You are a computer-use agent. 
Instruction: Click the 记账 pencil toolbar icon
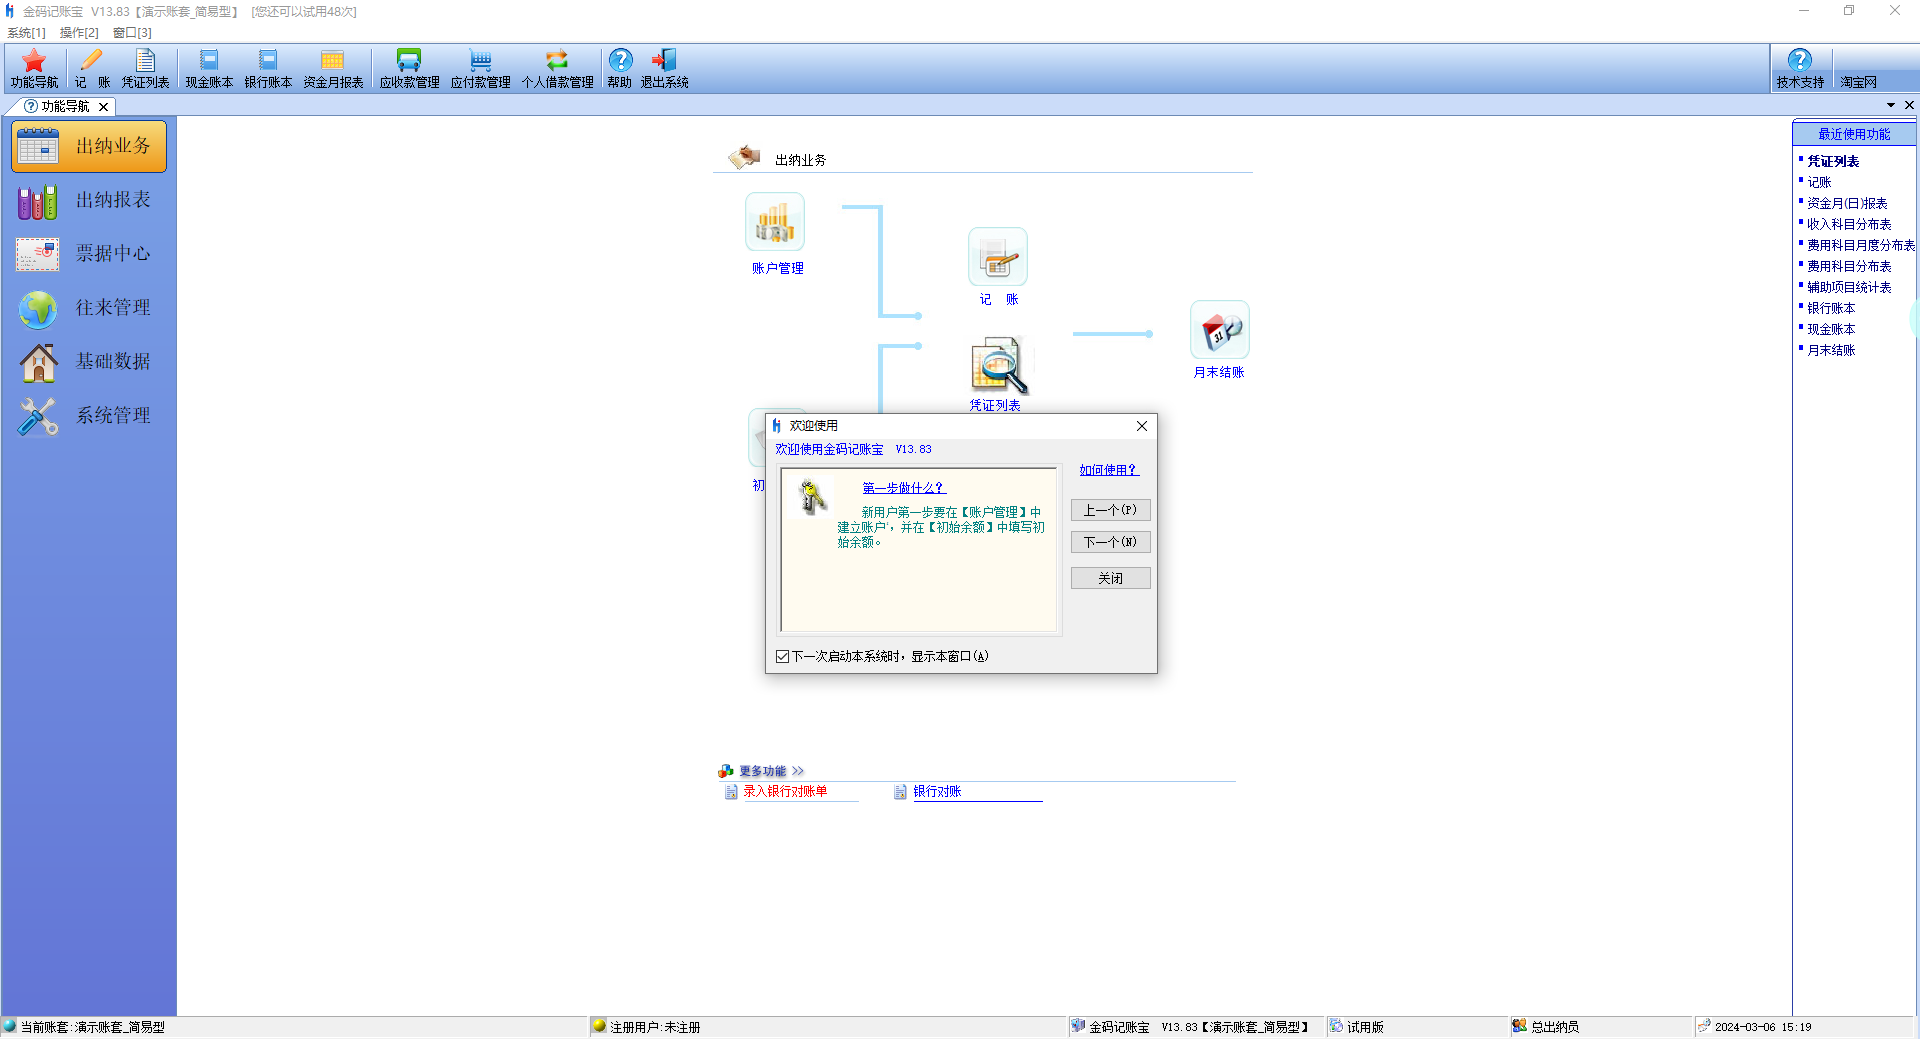[92, 69]
